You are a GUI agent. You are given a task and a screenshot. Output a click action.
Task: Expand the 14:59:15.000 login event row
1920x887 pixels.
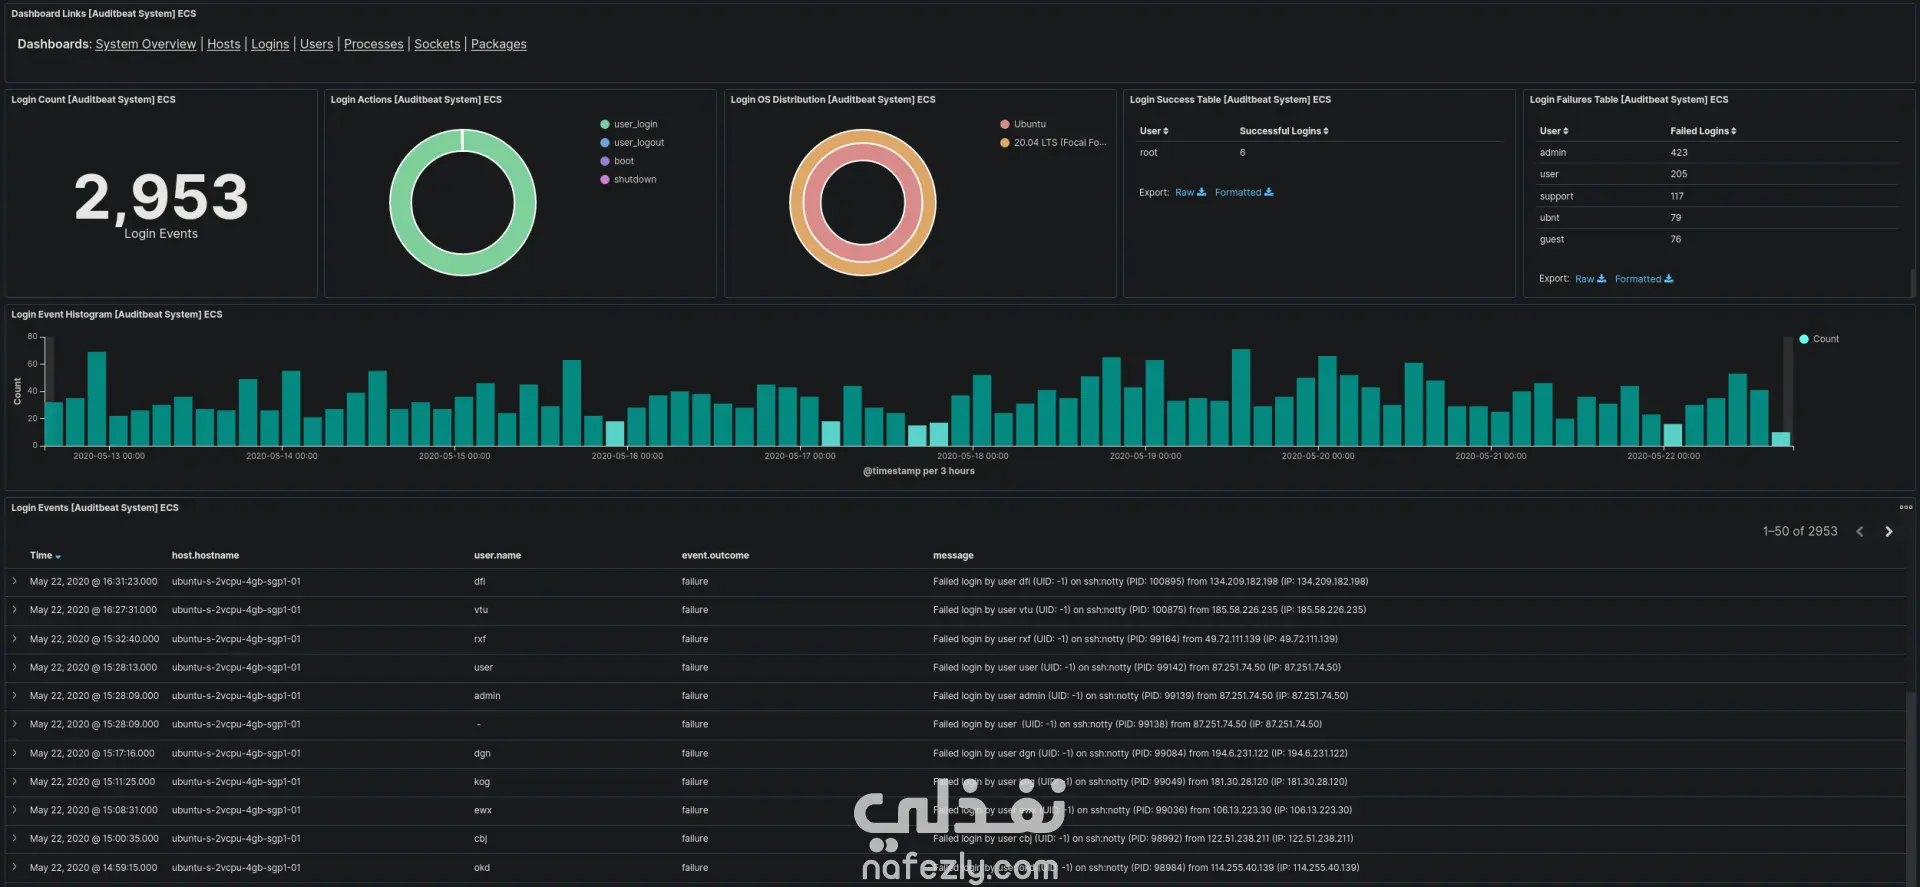[15, 868]
